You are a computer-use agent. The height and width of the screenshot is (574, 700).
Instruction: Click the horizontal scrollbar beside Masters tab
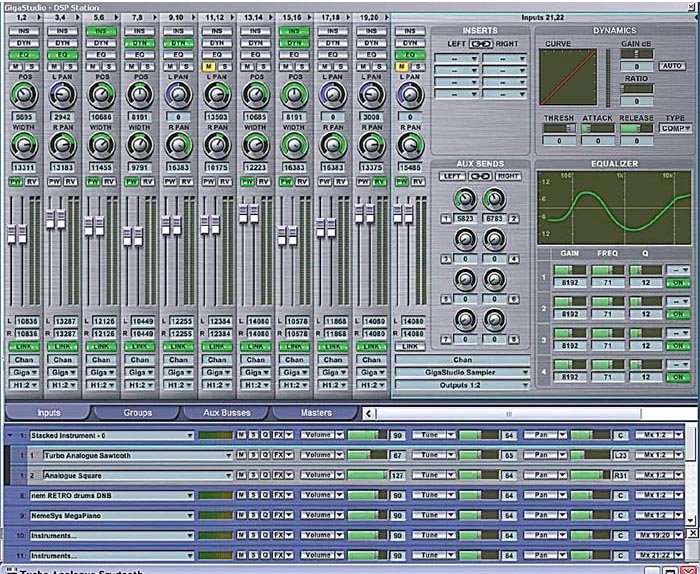click(x=508, y=414)
